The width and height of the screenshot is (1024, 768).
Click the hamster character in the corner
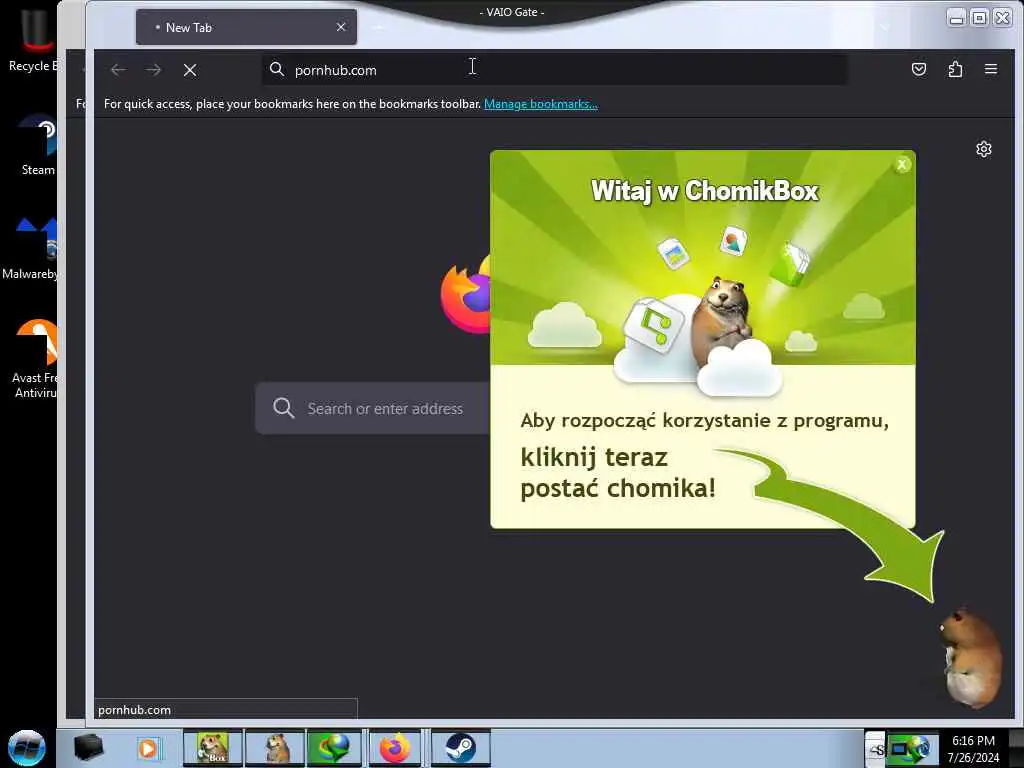(x=969, y=657)
